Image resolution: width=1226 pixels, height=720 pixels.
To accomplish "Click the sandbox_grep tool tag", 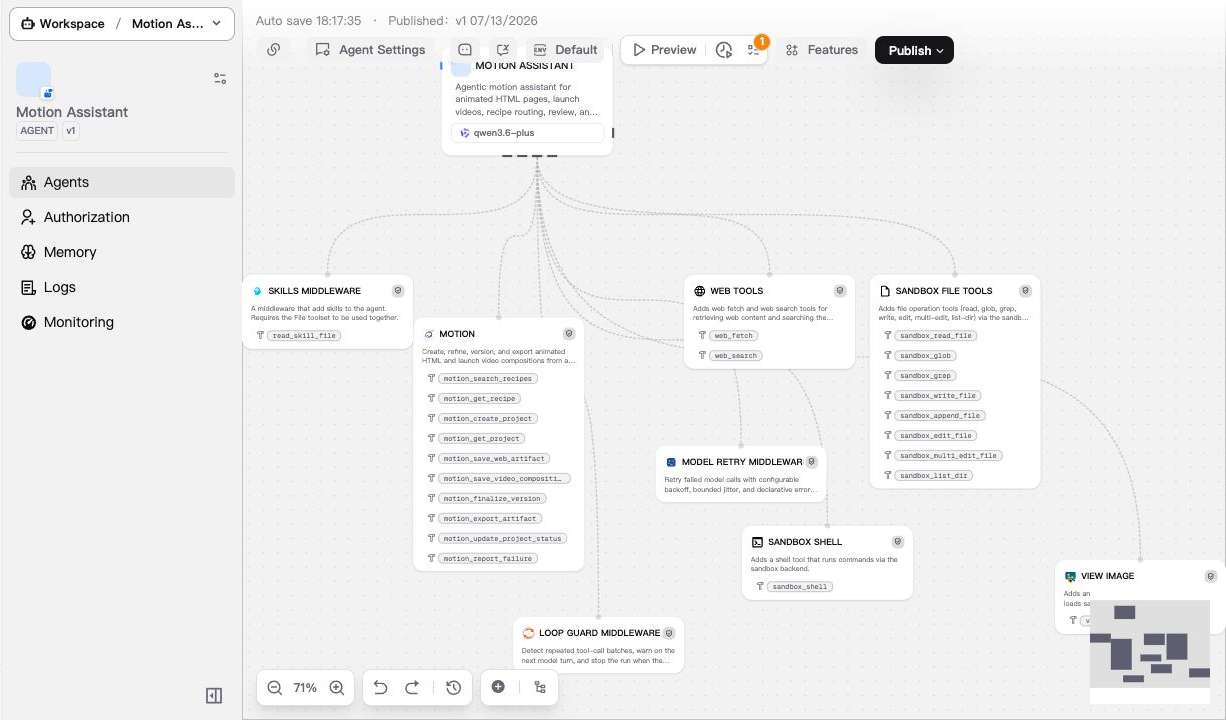I will coord(926,376).
